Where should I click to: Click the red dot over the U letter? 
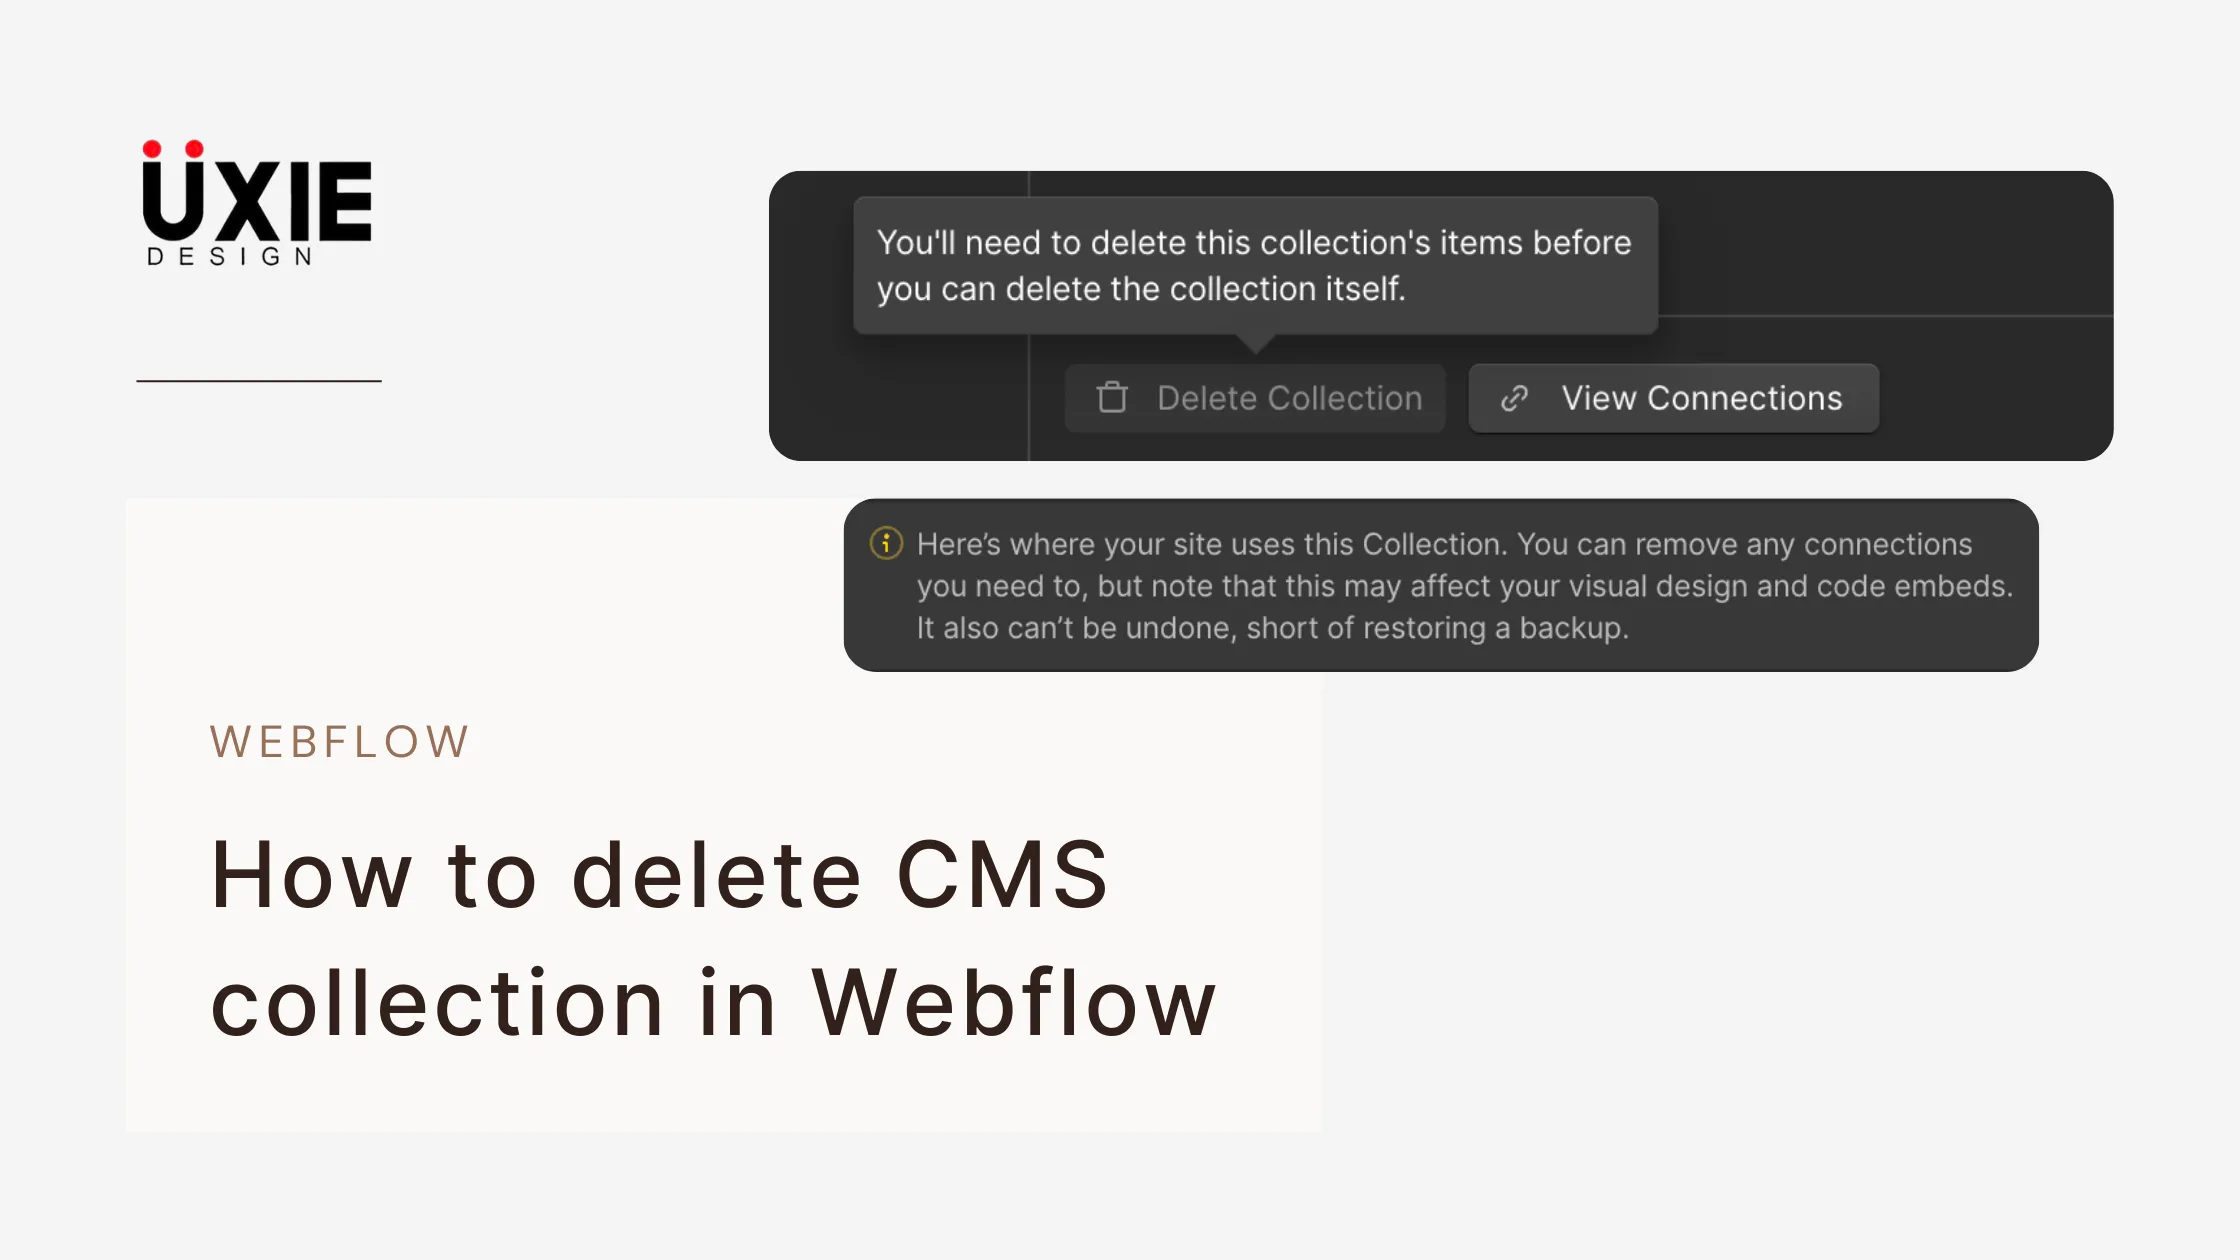pyautogui.click(x=152, y=148)
